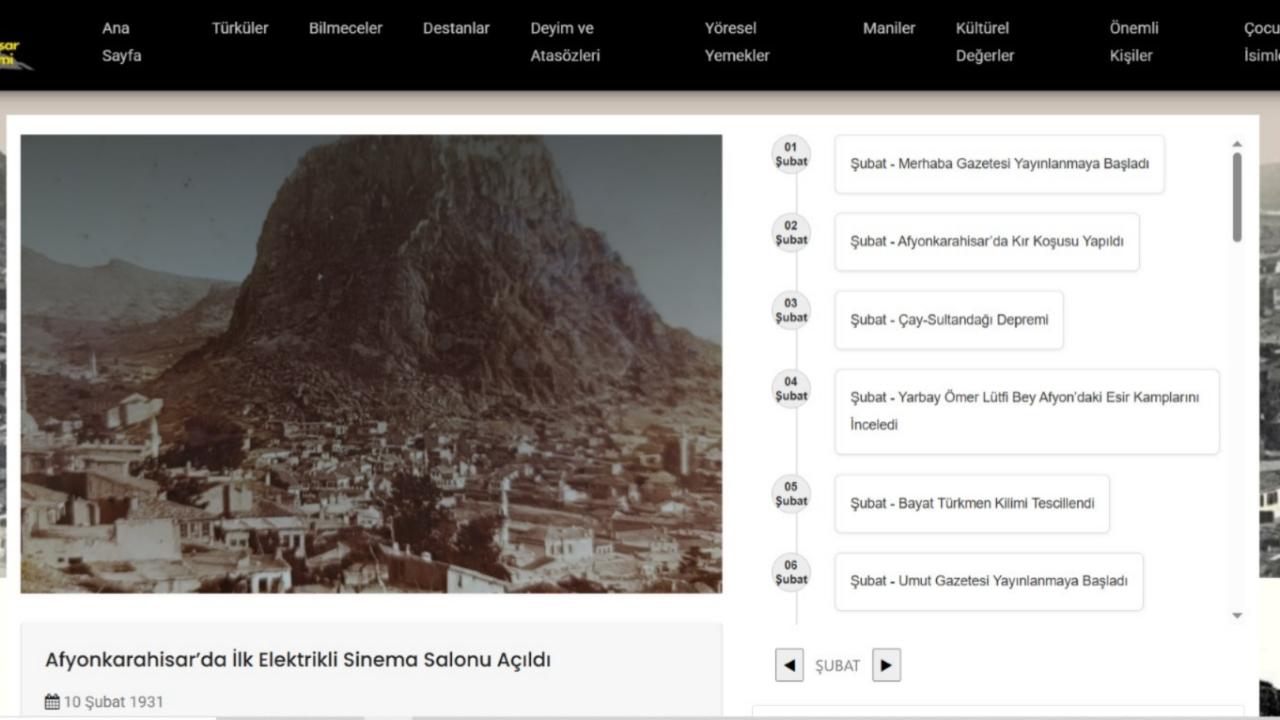Click the İlk Elektrikli Sinema Salonu article title

pos(300,660)
